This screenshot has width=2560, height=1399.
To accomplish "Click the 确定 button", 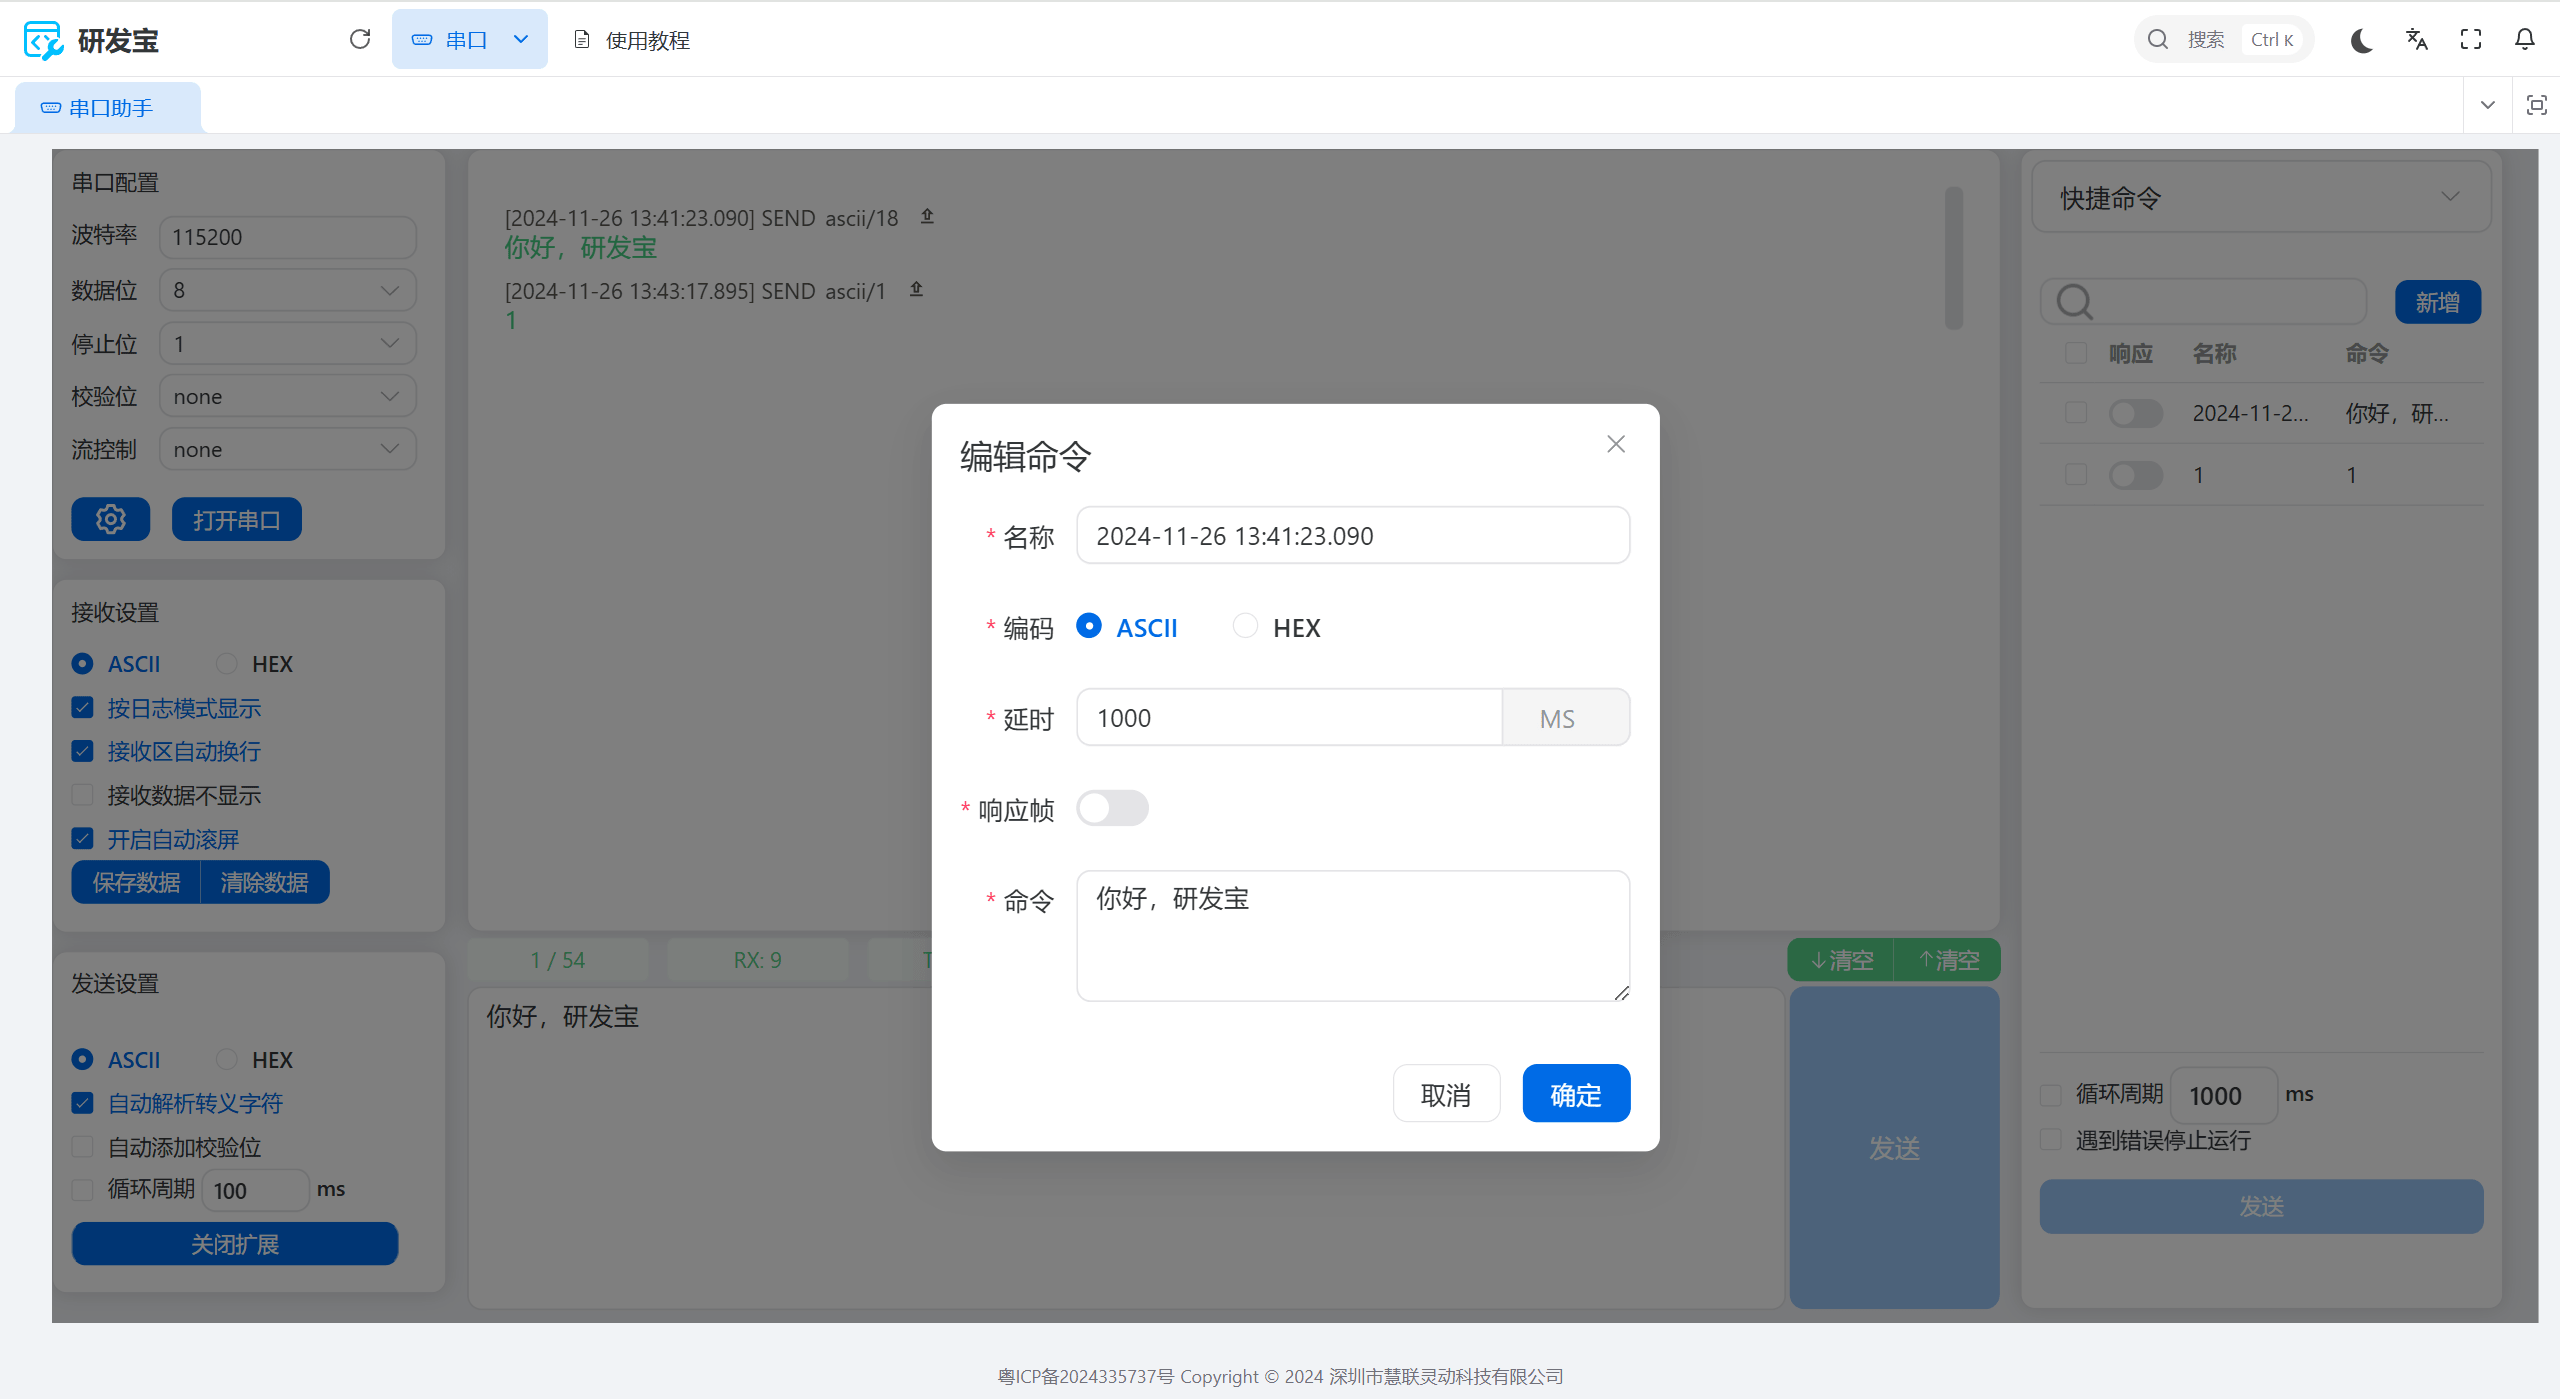I will (x=1576, y=1094).
